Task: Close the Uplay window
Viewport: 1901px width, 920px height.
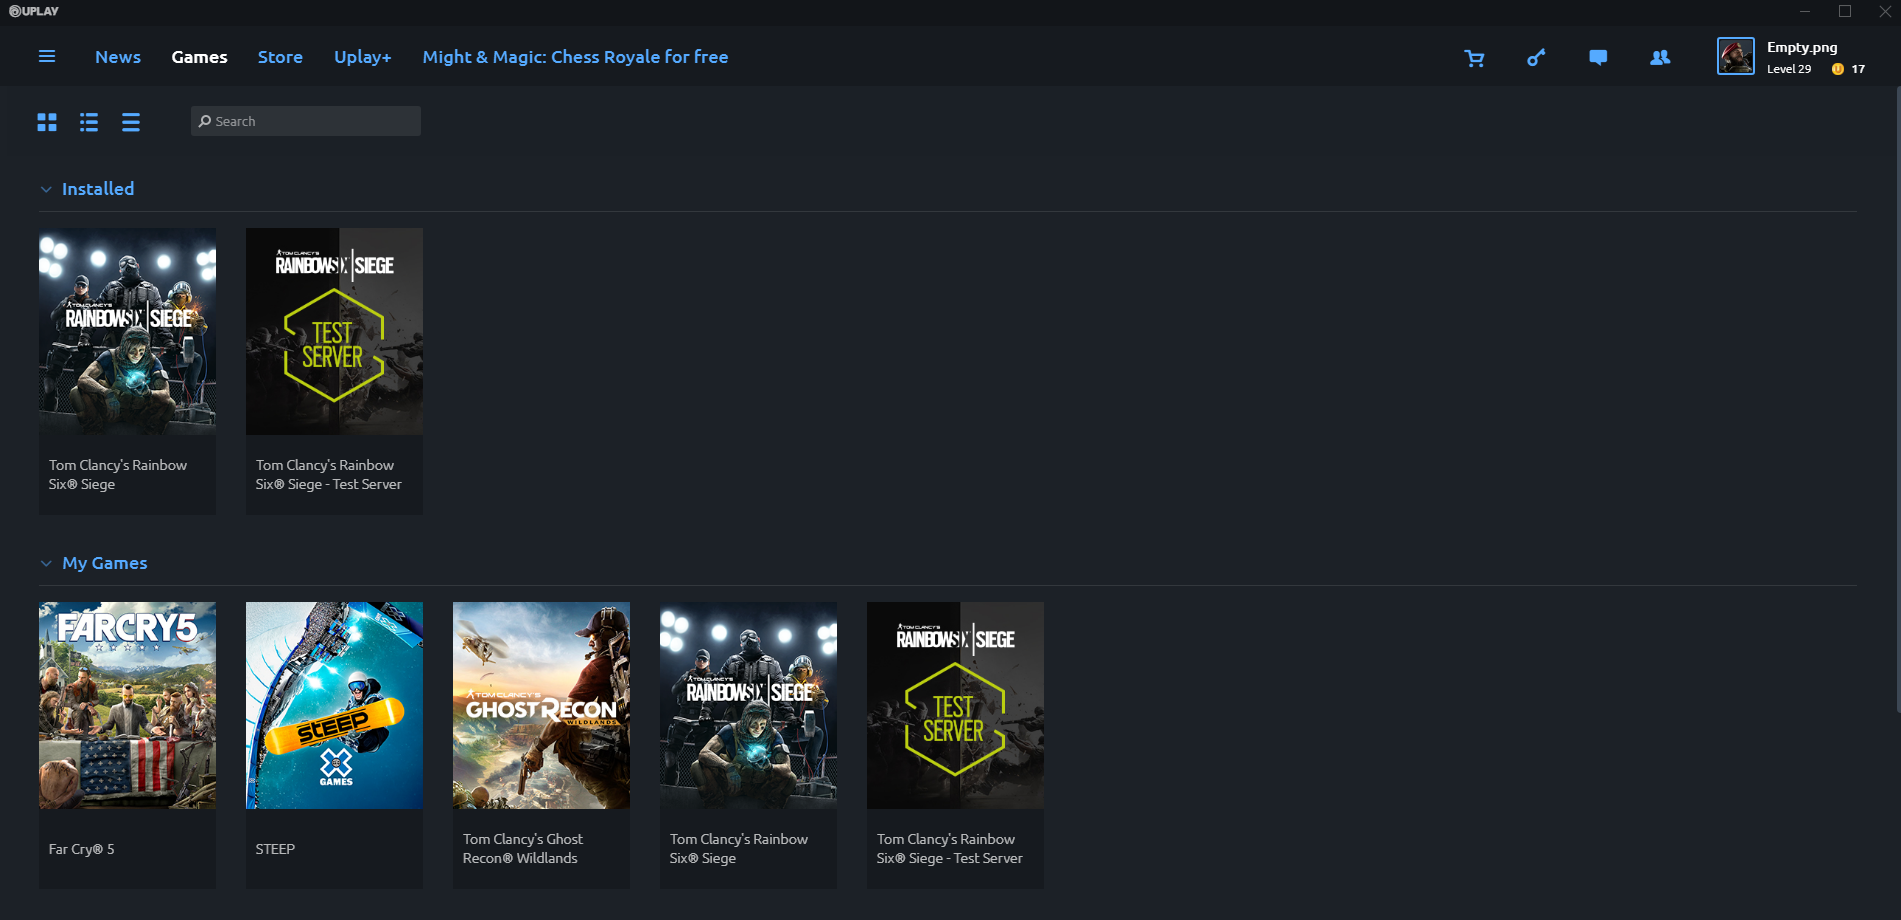Action: tap(1885, 12)
